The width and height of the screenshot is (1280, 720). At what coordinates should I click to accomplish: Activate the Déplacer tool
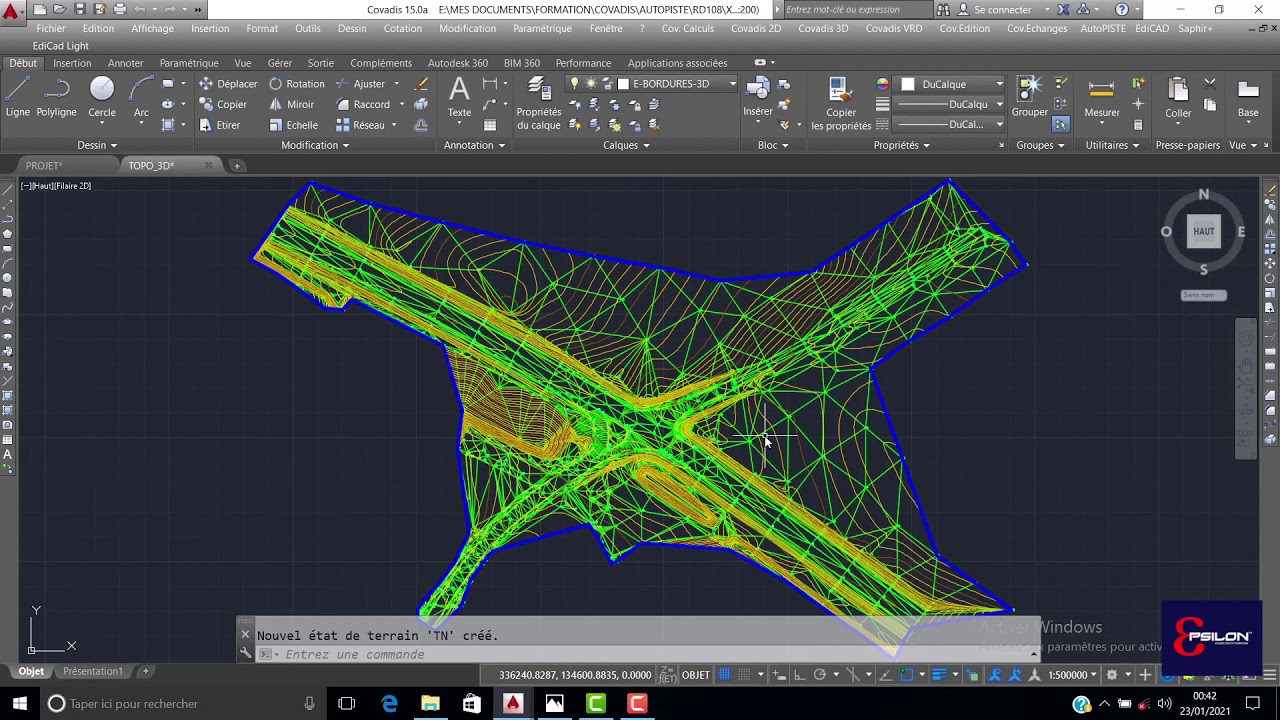(x=228, y=84)
